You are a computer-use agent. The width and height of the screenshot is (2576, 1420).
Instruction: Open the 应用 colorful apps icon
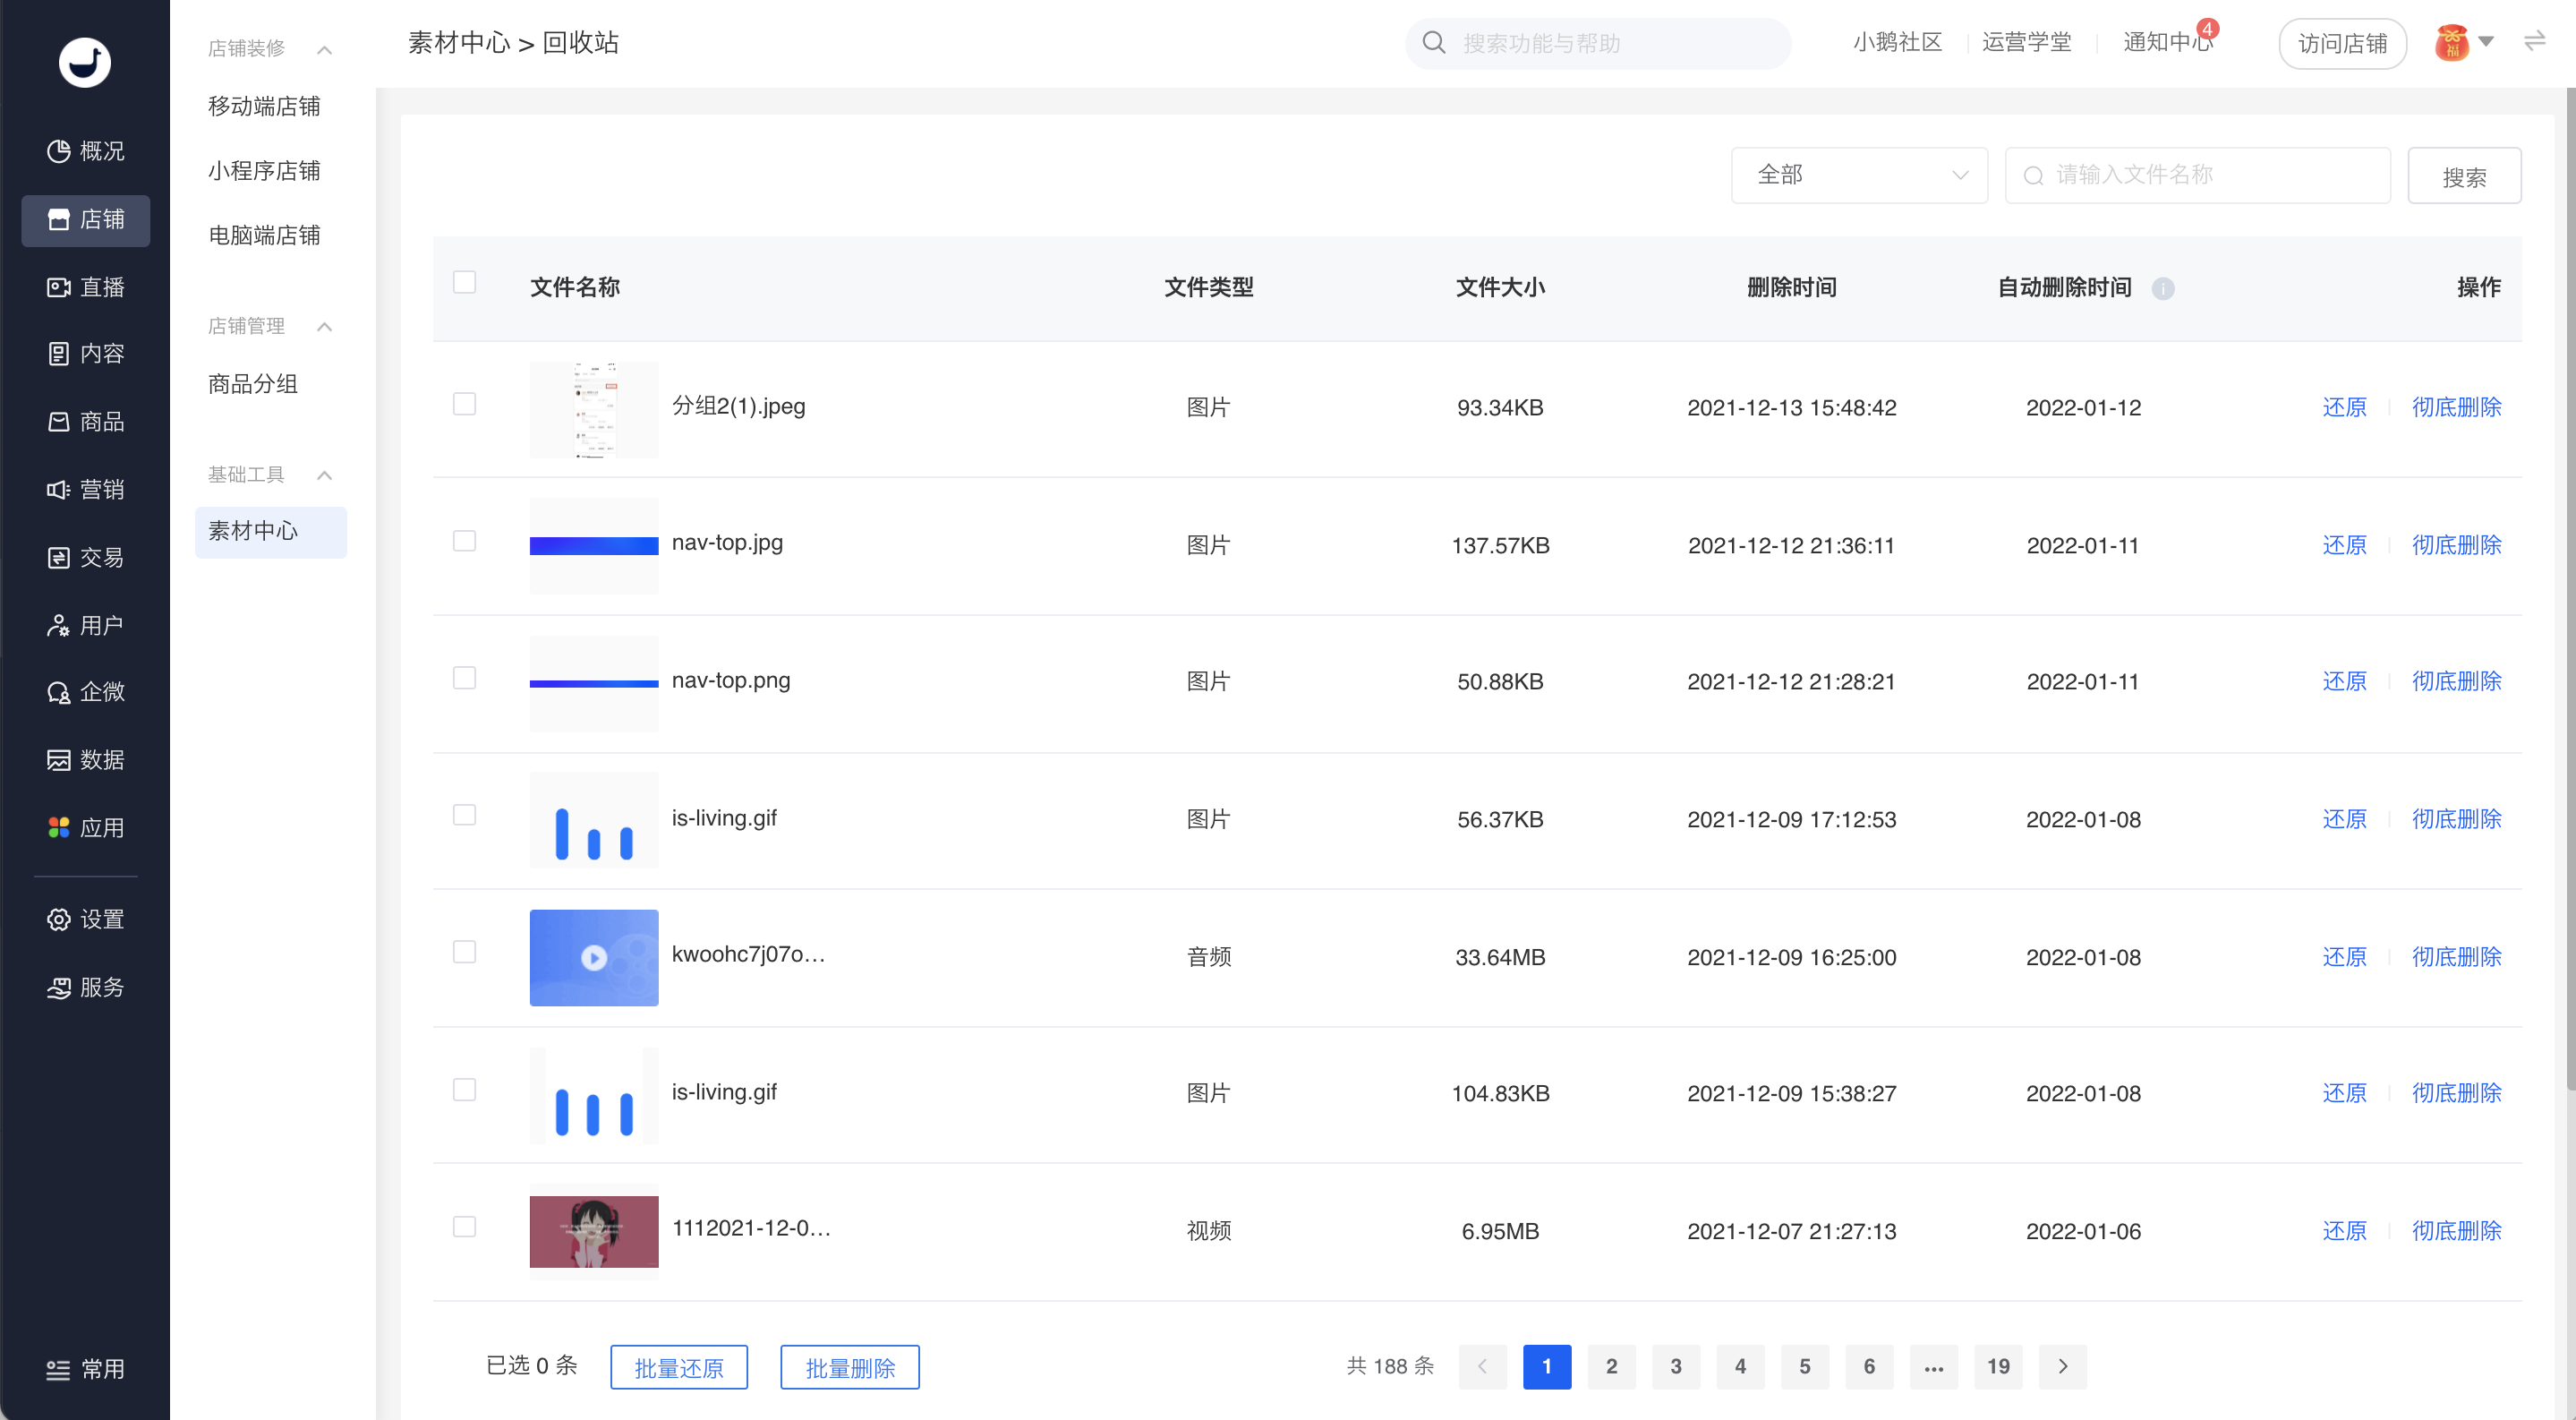(x=59, y=828)
